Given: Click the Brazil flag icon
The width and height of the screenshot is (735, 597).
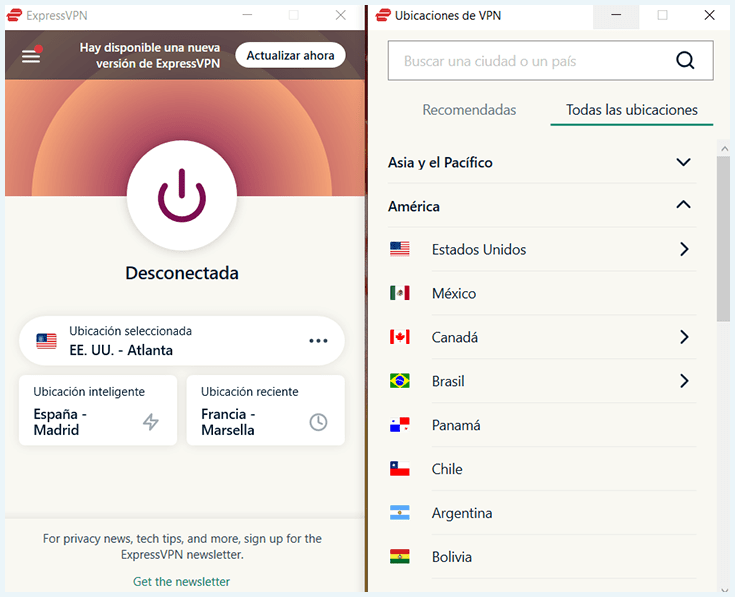Looking at the screenshot, I should [399, 381].
